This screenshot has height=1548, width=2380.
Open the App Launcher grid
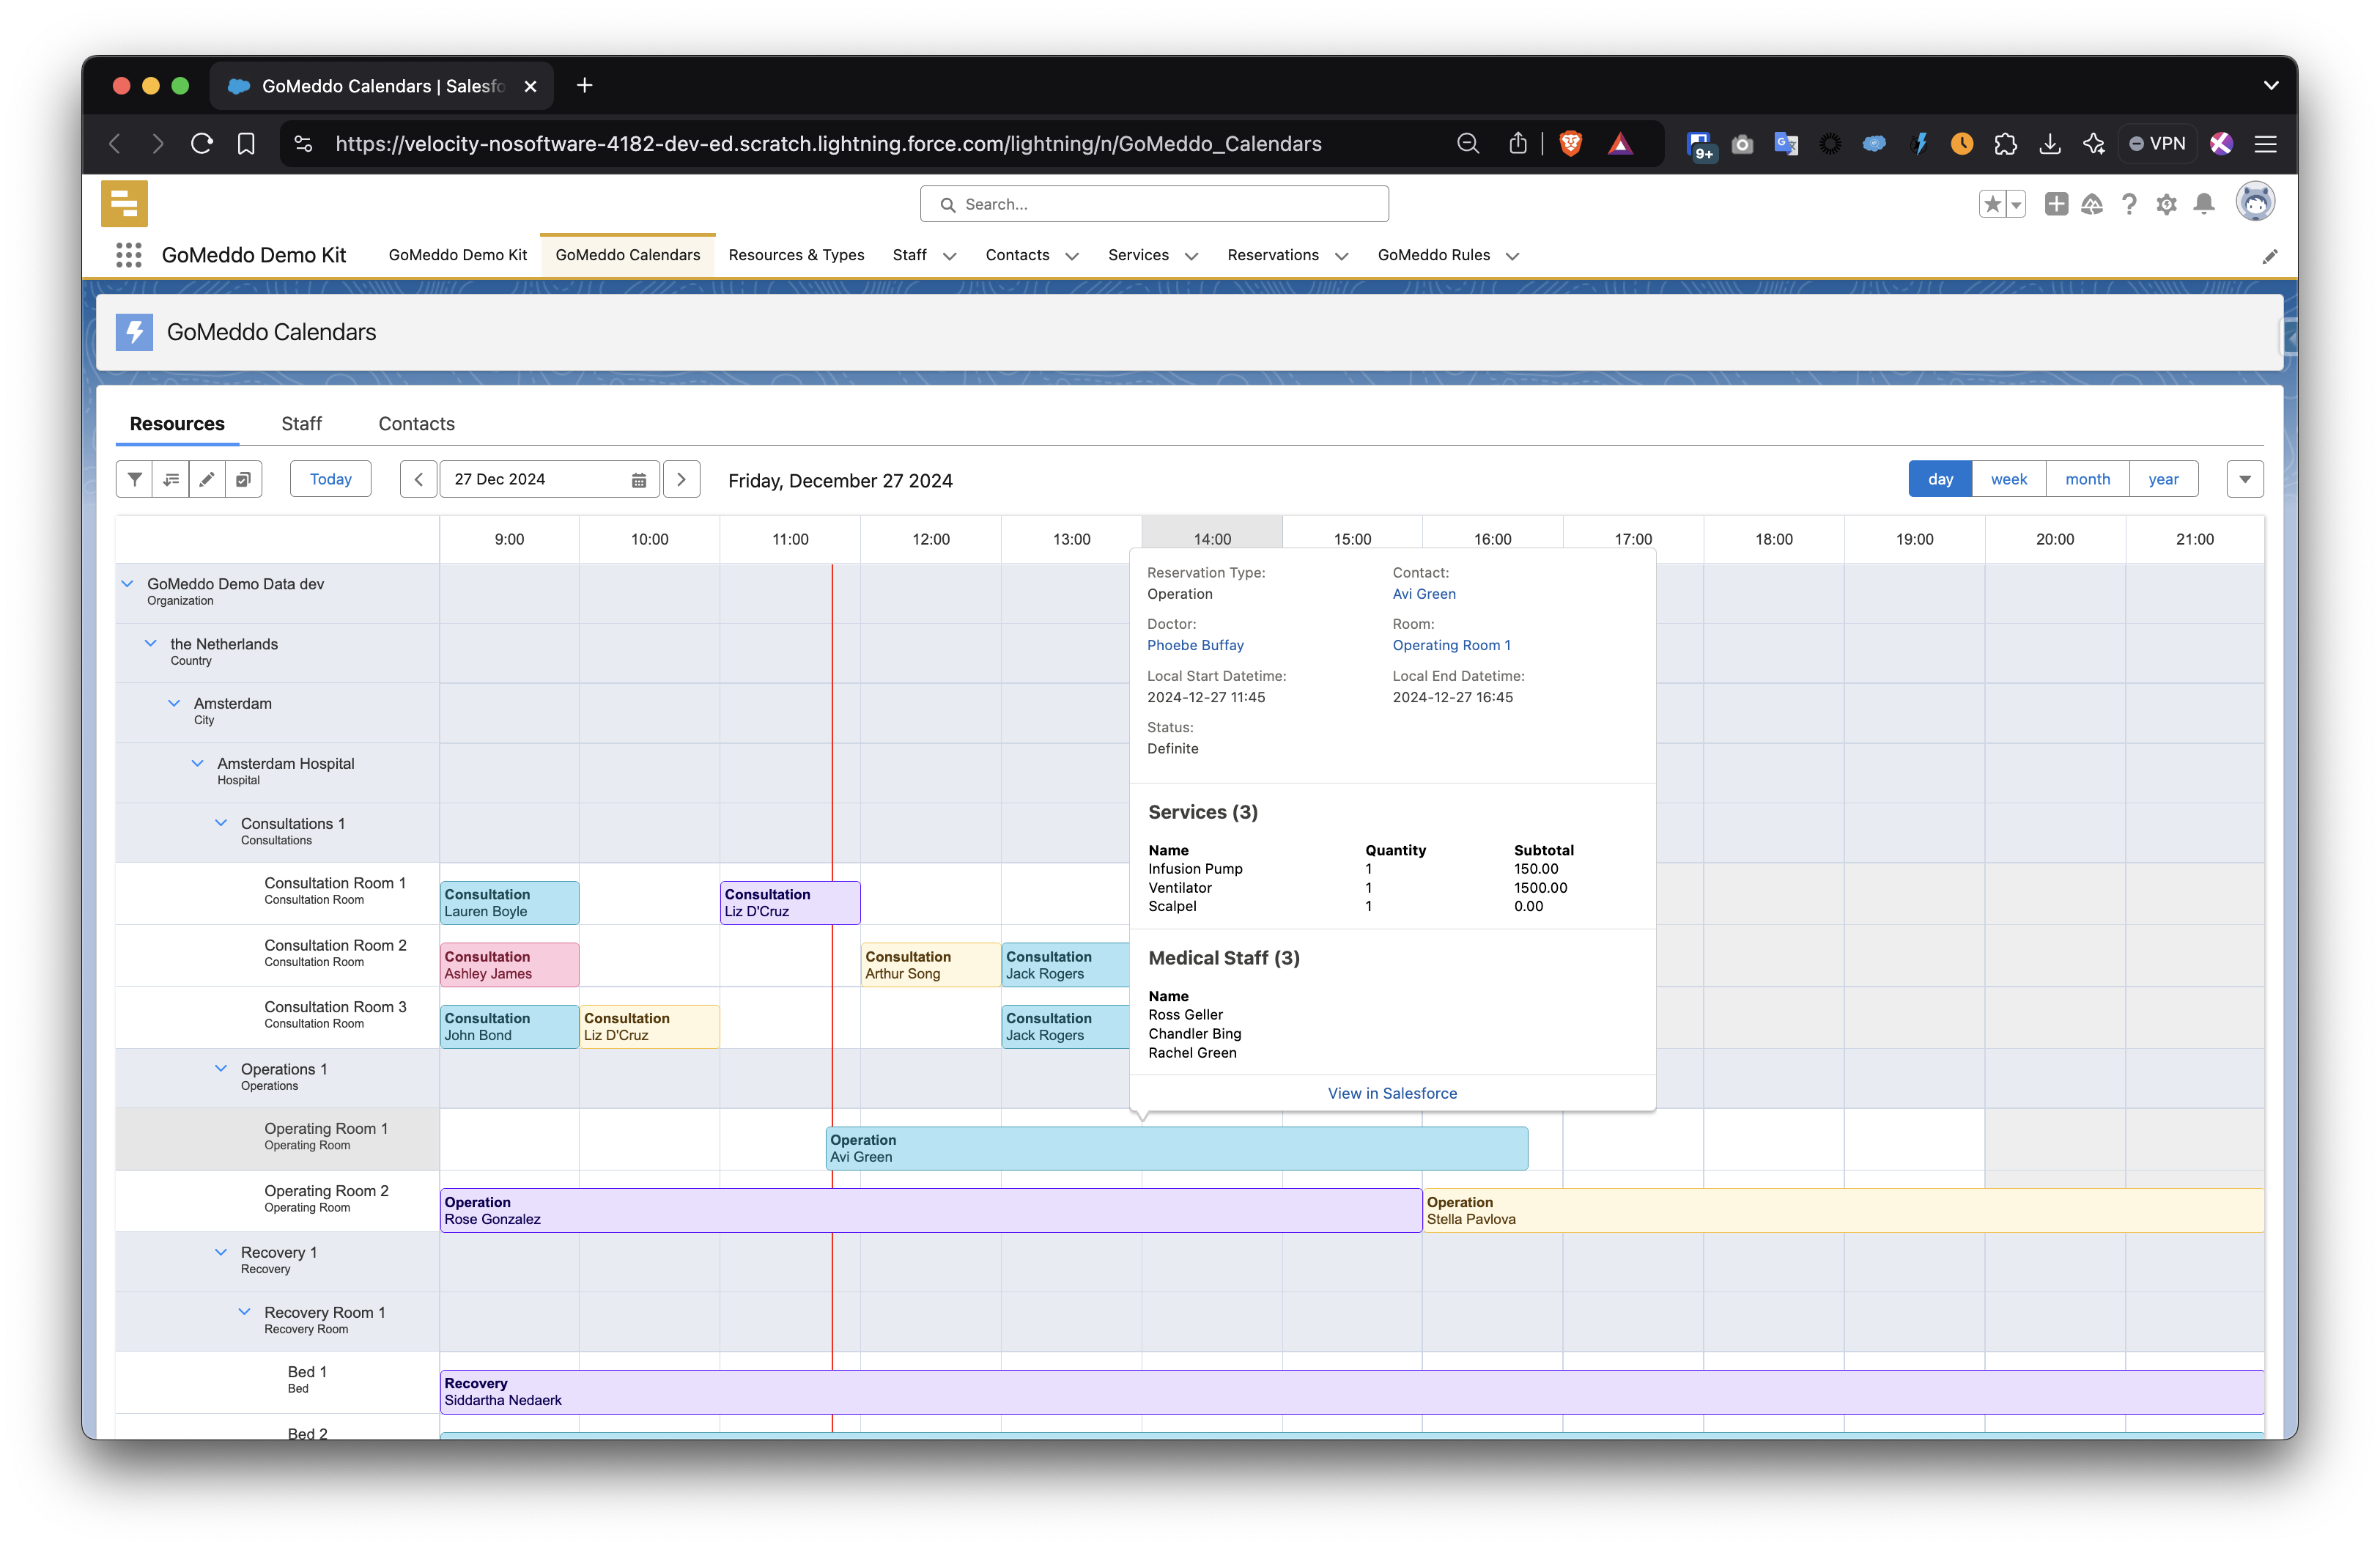pyautogui.click(x=128, y=255)
